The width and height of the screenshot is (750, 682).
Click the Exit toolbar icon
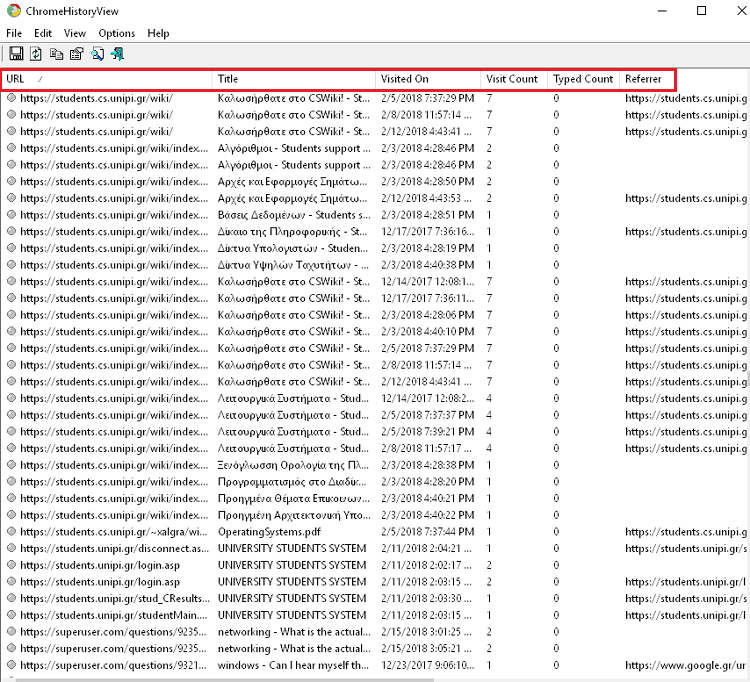point(117,54)
